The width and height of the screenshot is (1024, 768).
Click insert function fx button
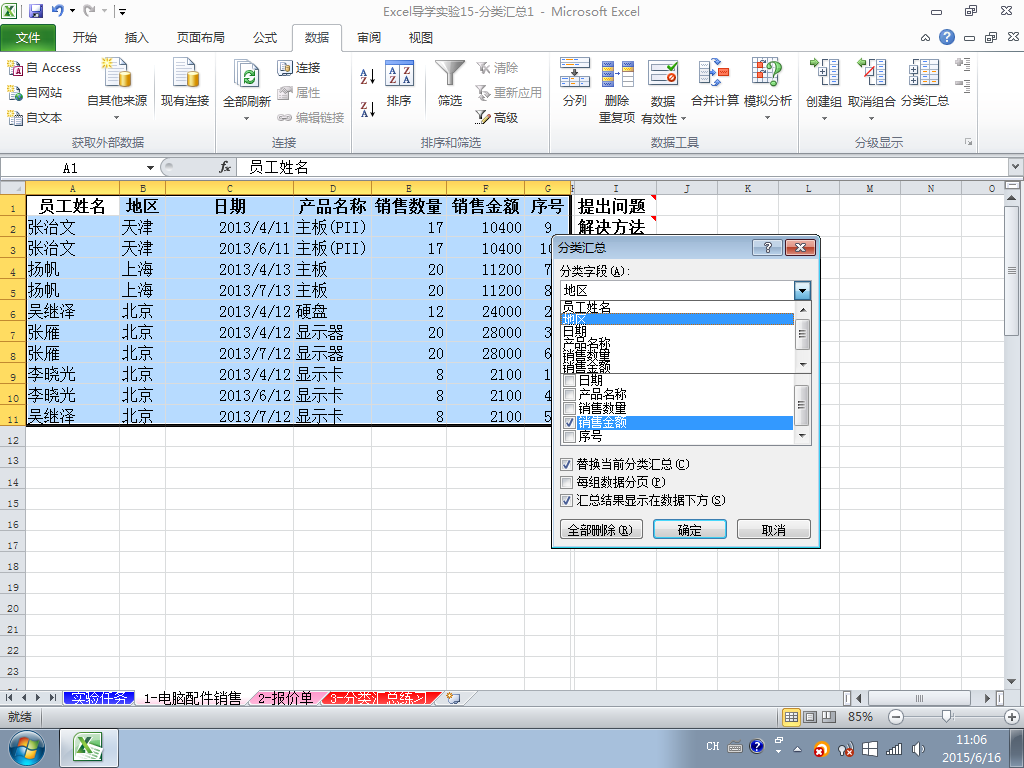[225, 168]
